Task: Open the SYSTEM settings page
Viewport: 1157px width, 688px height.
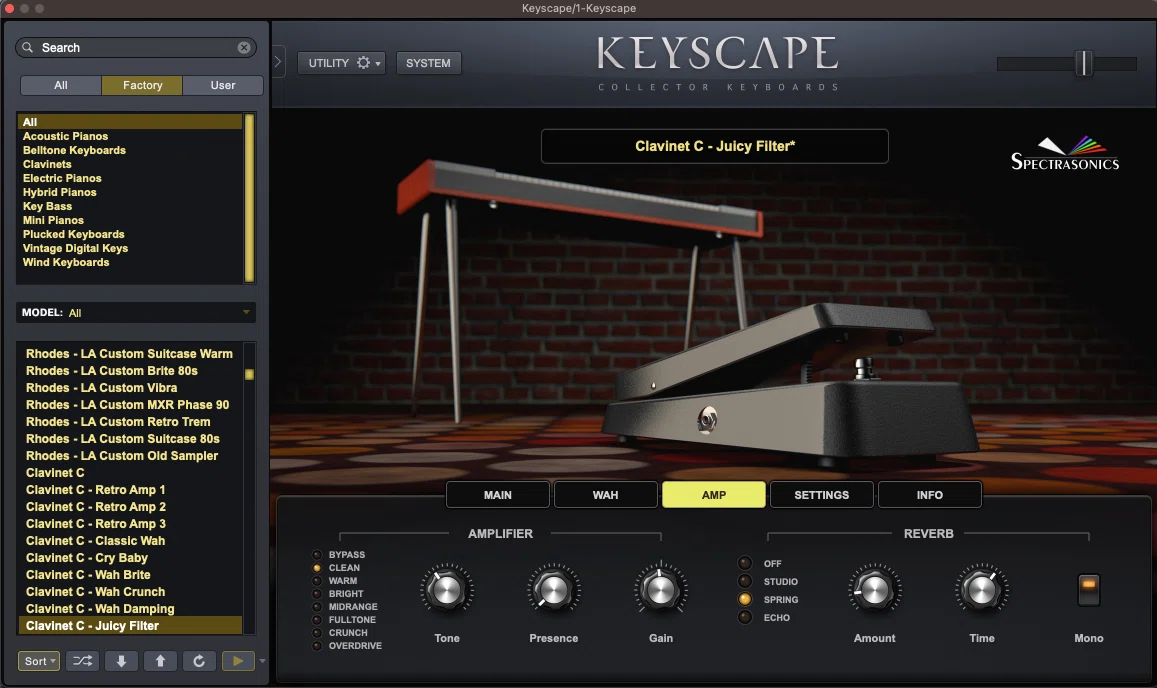Action: (428, 63)
